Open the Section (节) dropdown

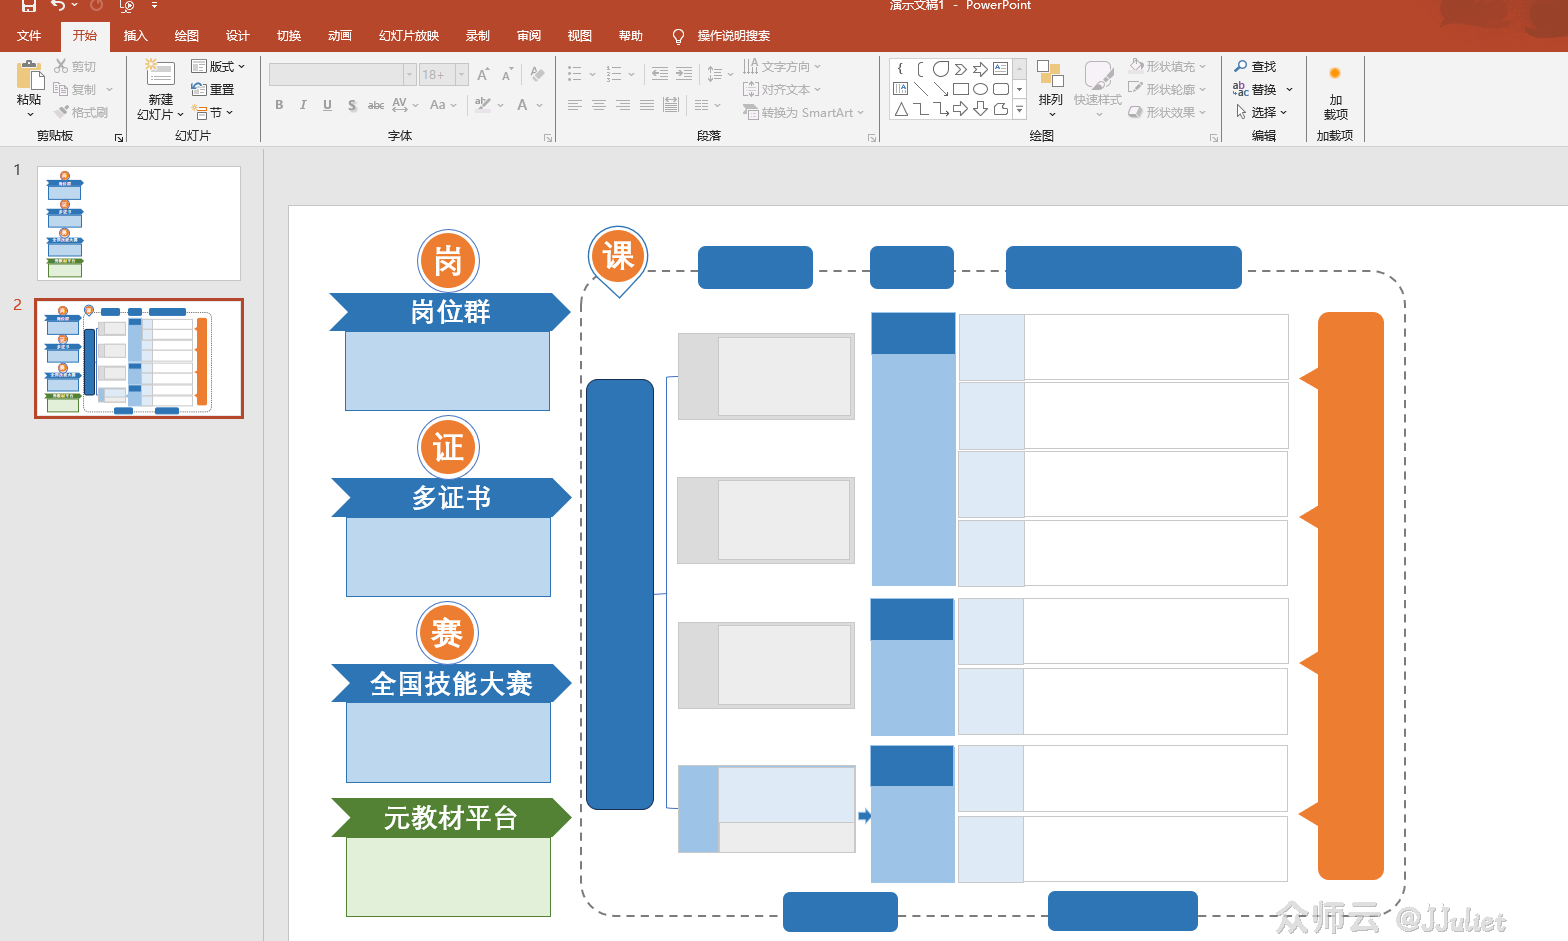point(213,113)
